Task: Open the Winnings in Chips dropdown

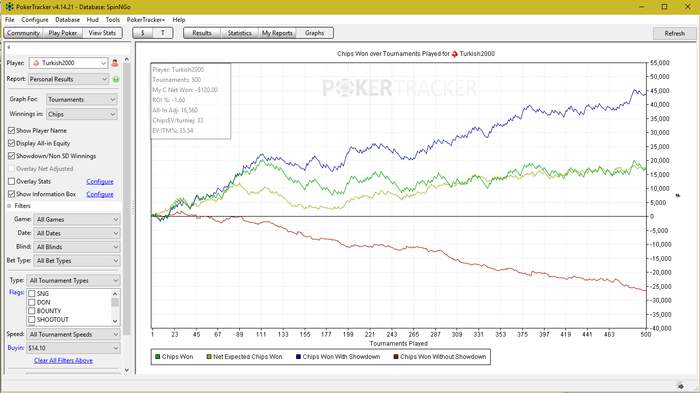Action: [82, 114]
